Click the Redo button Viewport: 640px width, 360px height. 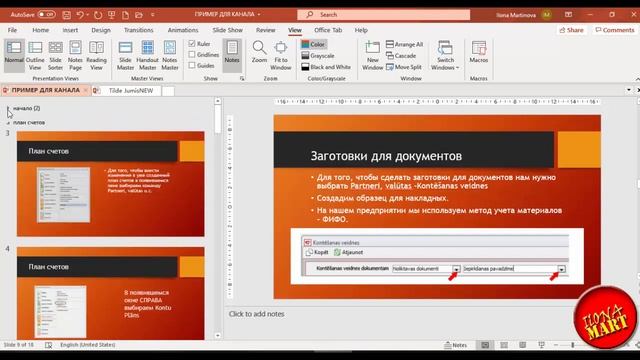pyautogui.click(x=98, y=15)
